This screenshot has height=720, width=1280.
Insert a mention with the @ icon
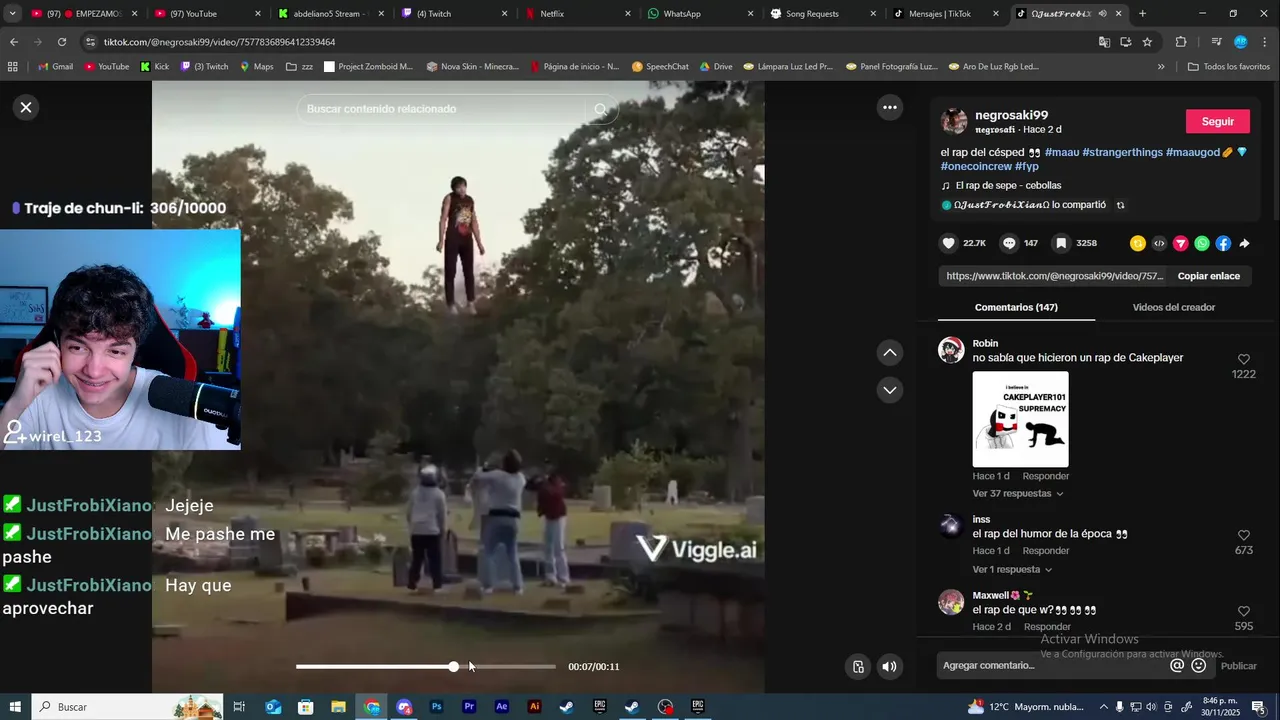coord(1177,665)
